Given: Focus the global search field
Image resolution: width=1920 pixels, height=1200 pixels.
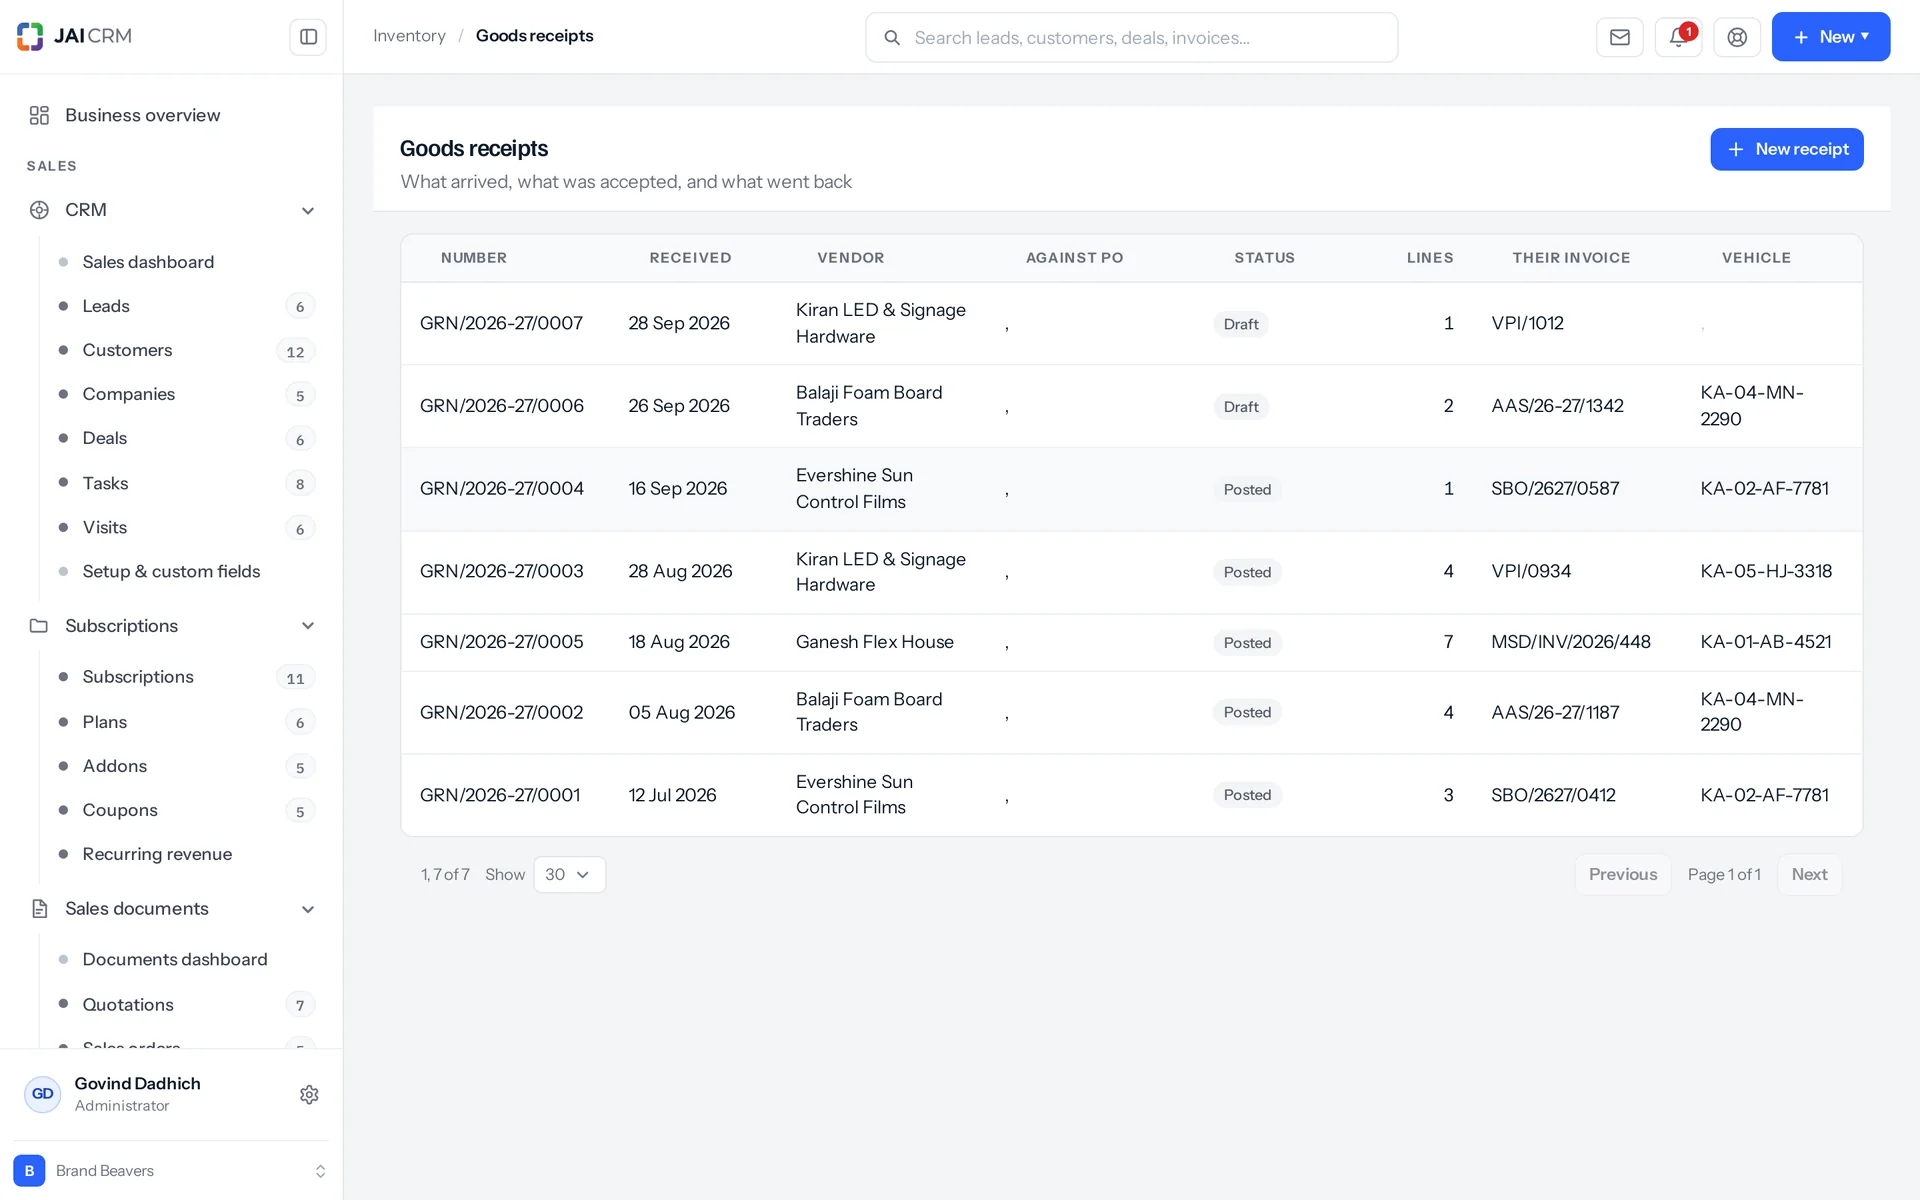Looking at the screenshot, I should click(x=1131, y=37).
